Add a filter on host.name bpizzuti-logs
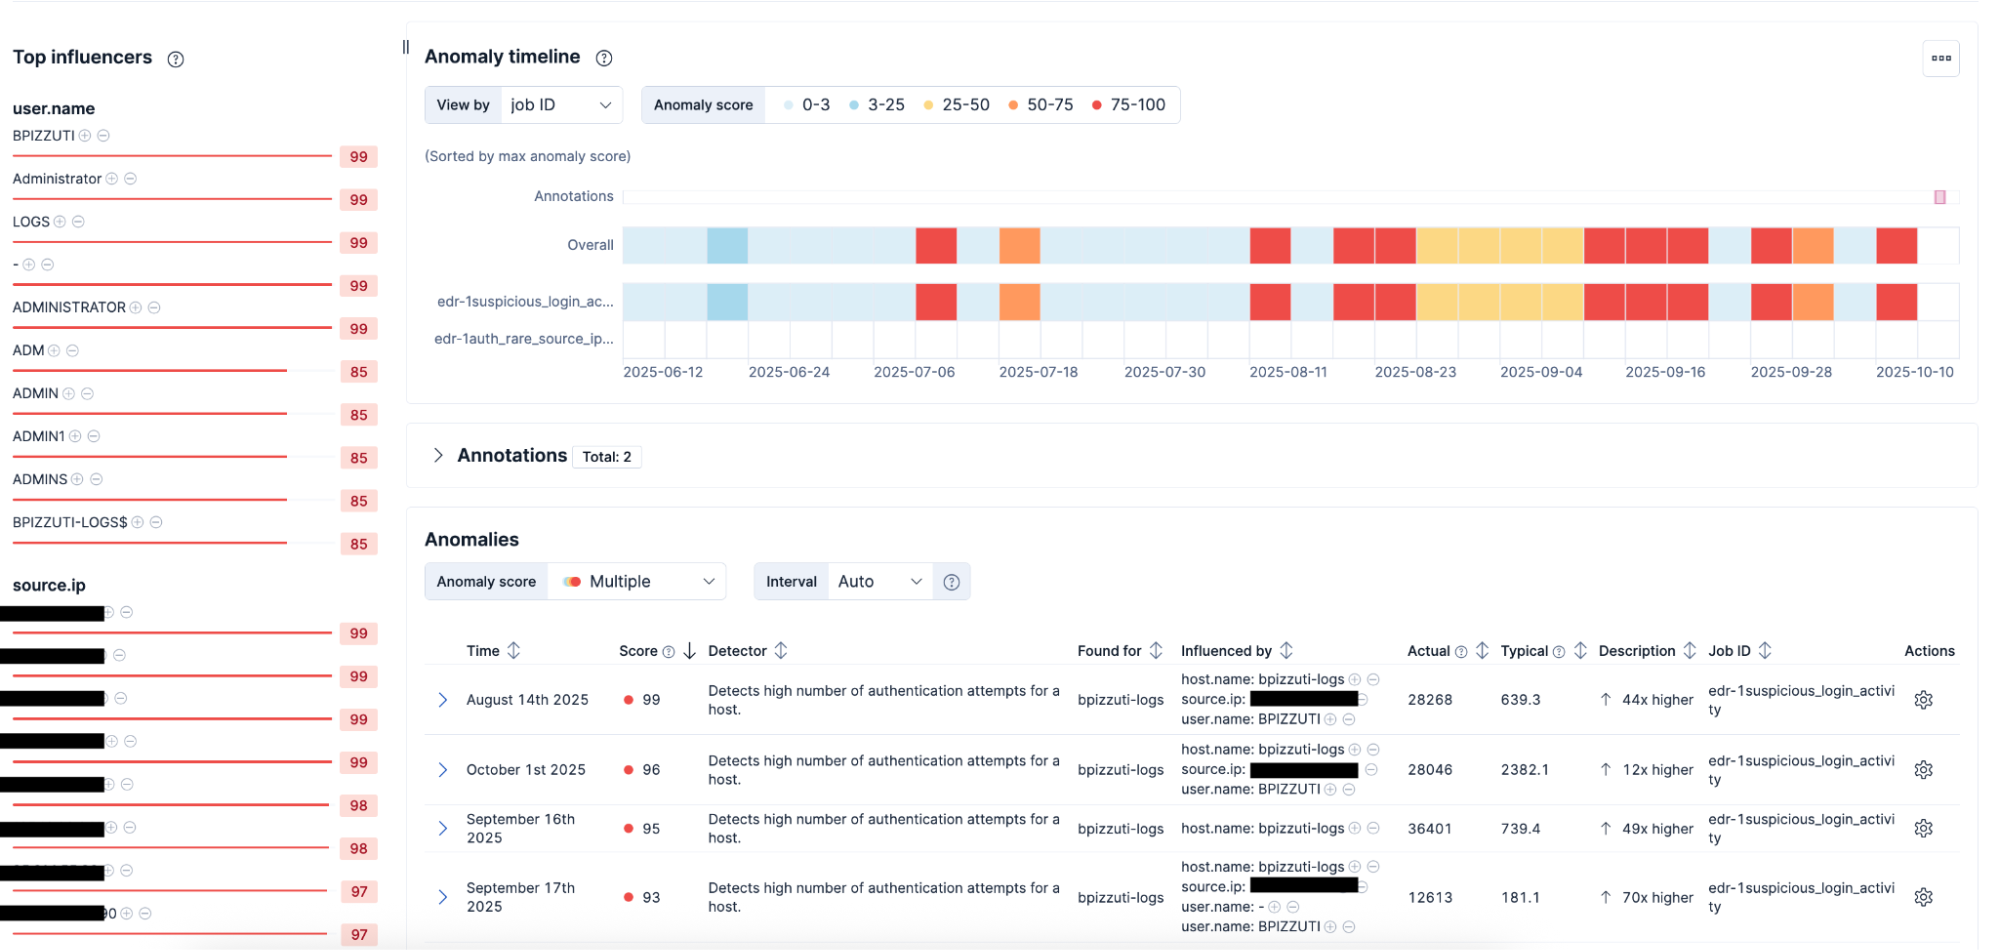This screenshot has width=1999, height=950. click(x=1357, y=679)
